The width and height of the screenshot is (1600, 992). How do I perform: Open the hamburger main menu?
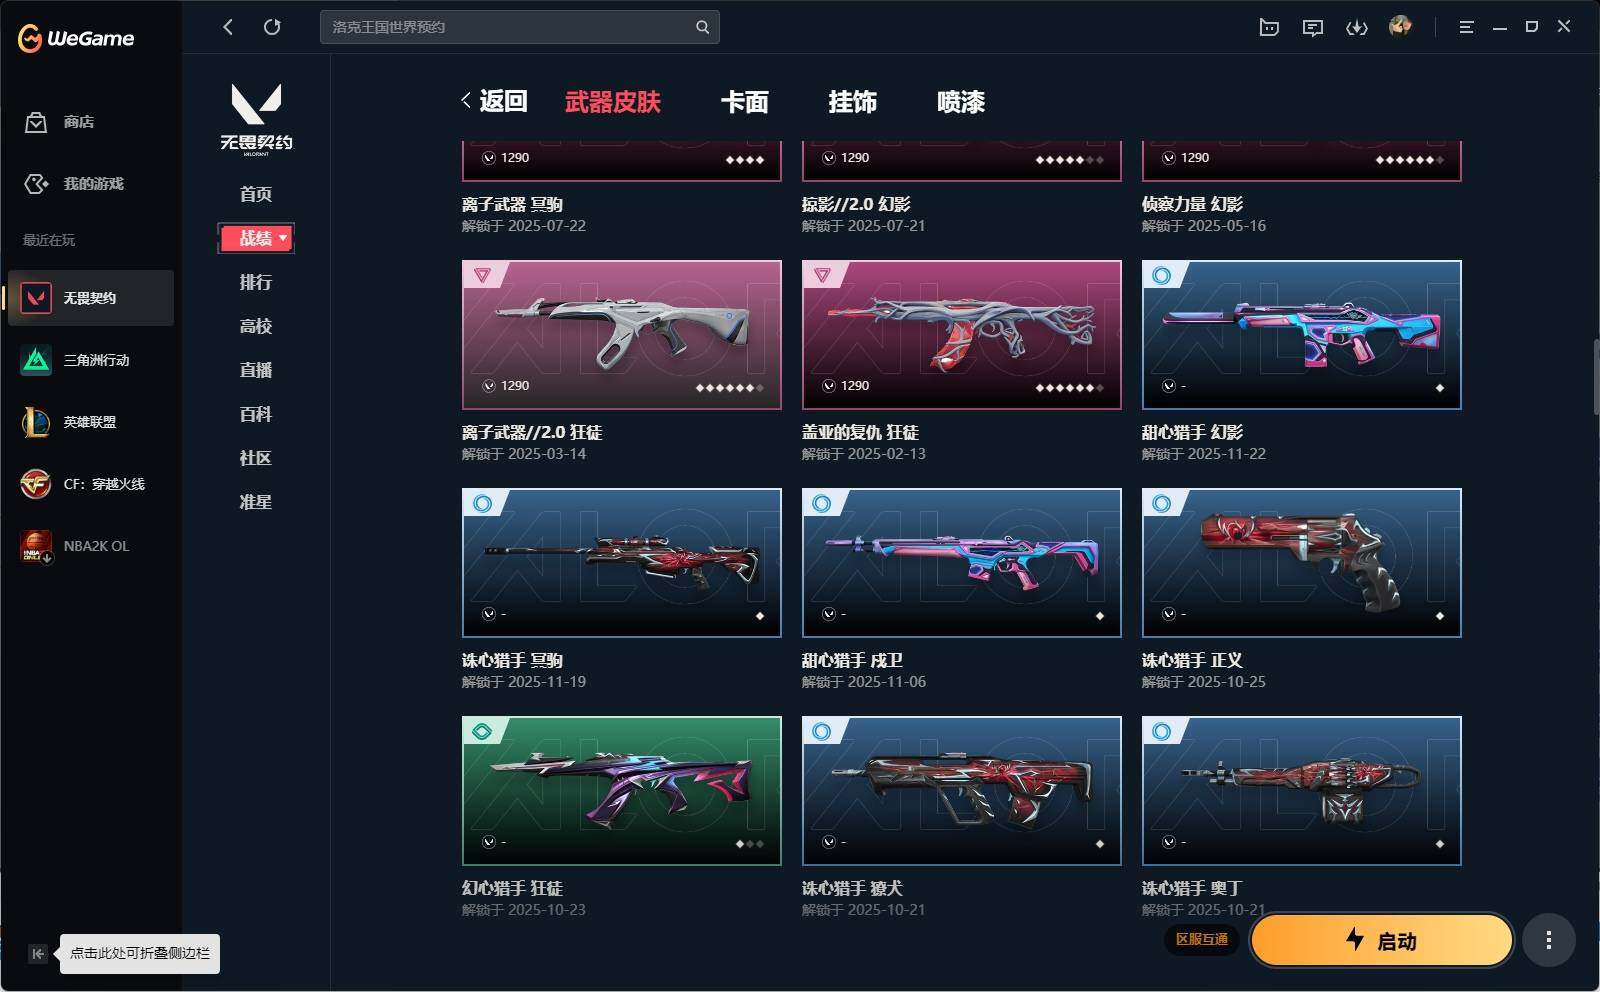pyautogui.click(x=1466, y=27)
